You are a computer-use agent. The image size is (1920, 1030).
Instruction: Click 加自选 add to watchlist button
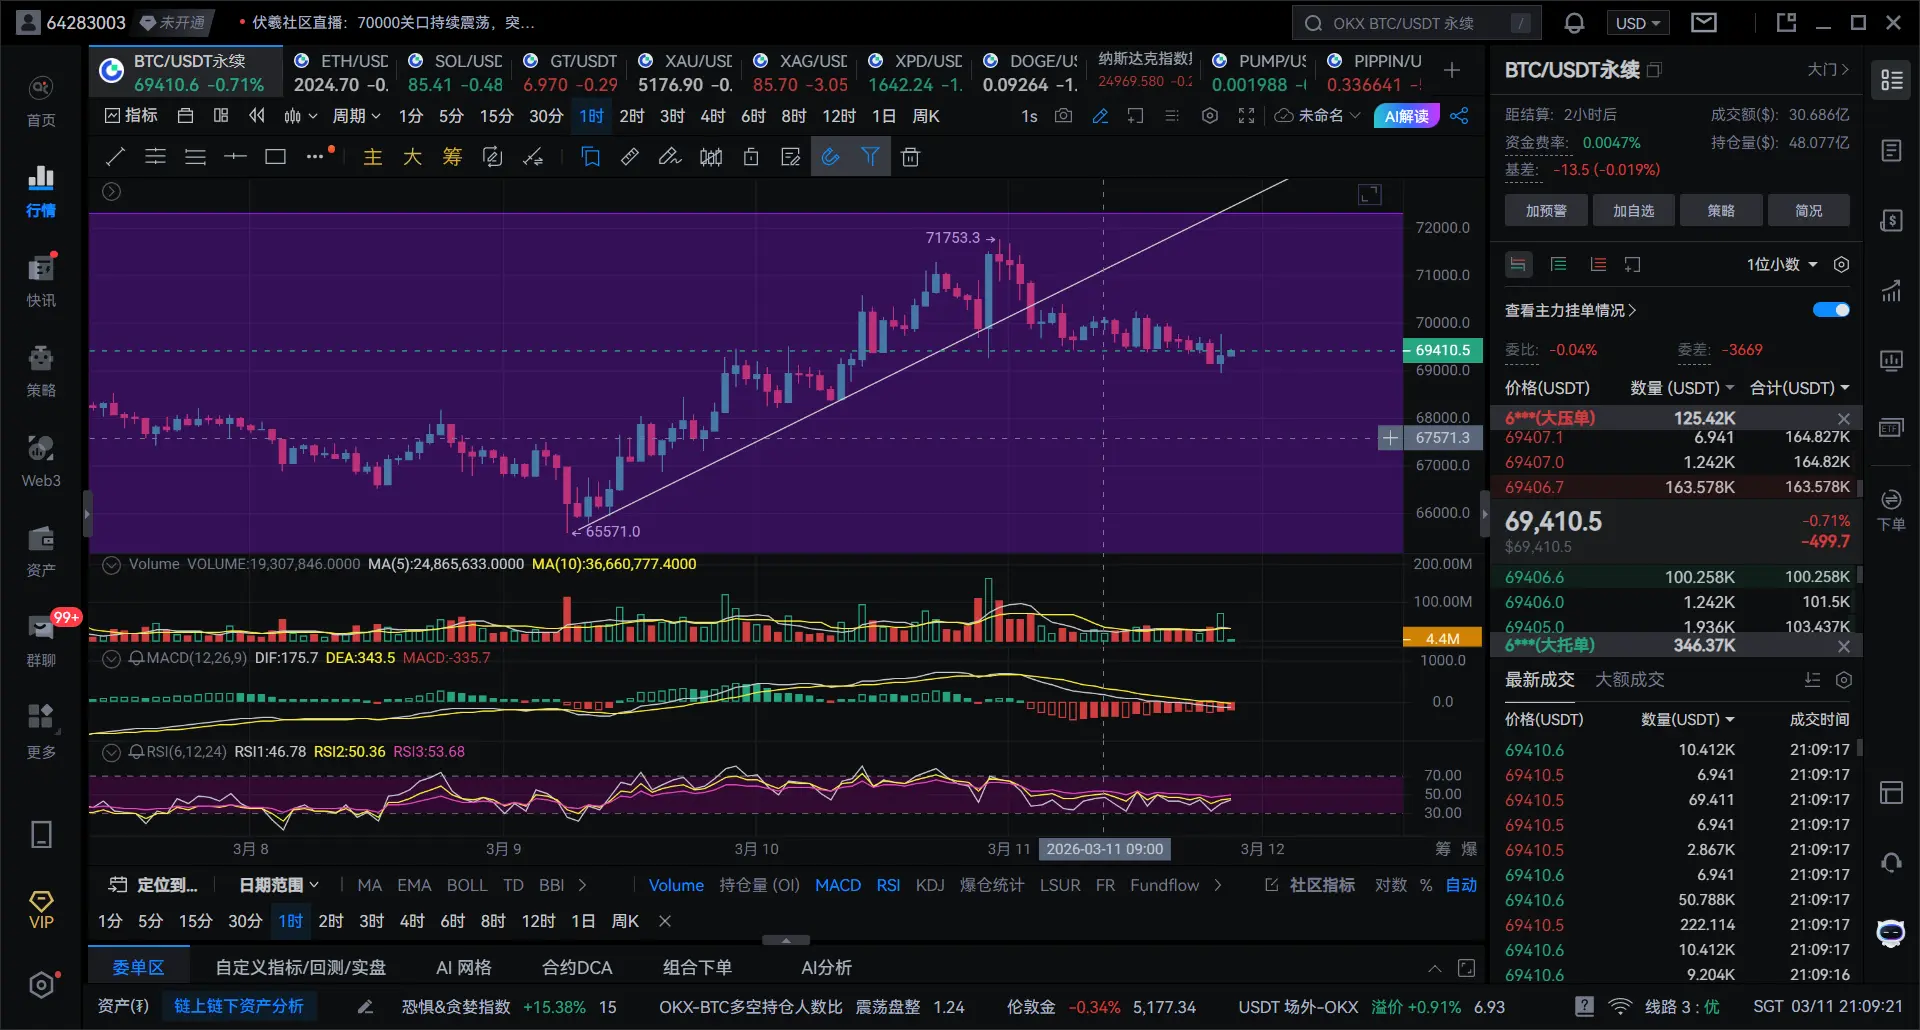coord(1634,211)
